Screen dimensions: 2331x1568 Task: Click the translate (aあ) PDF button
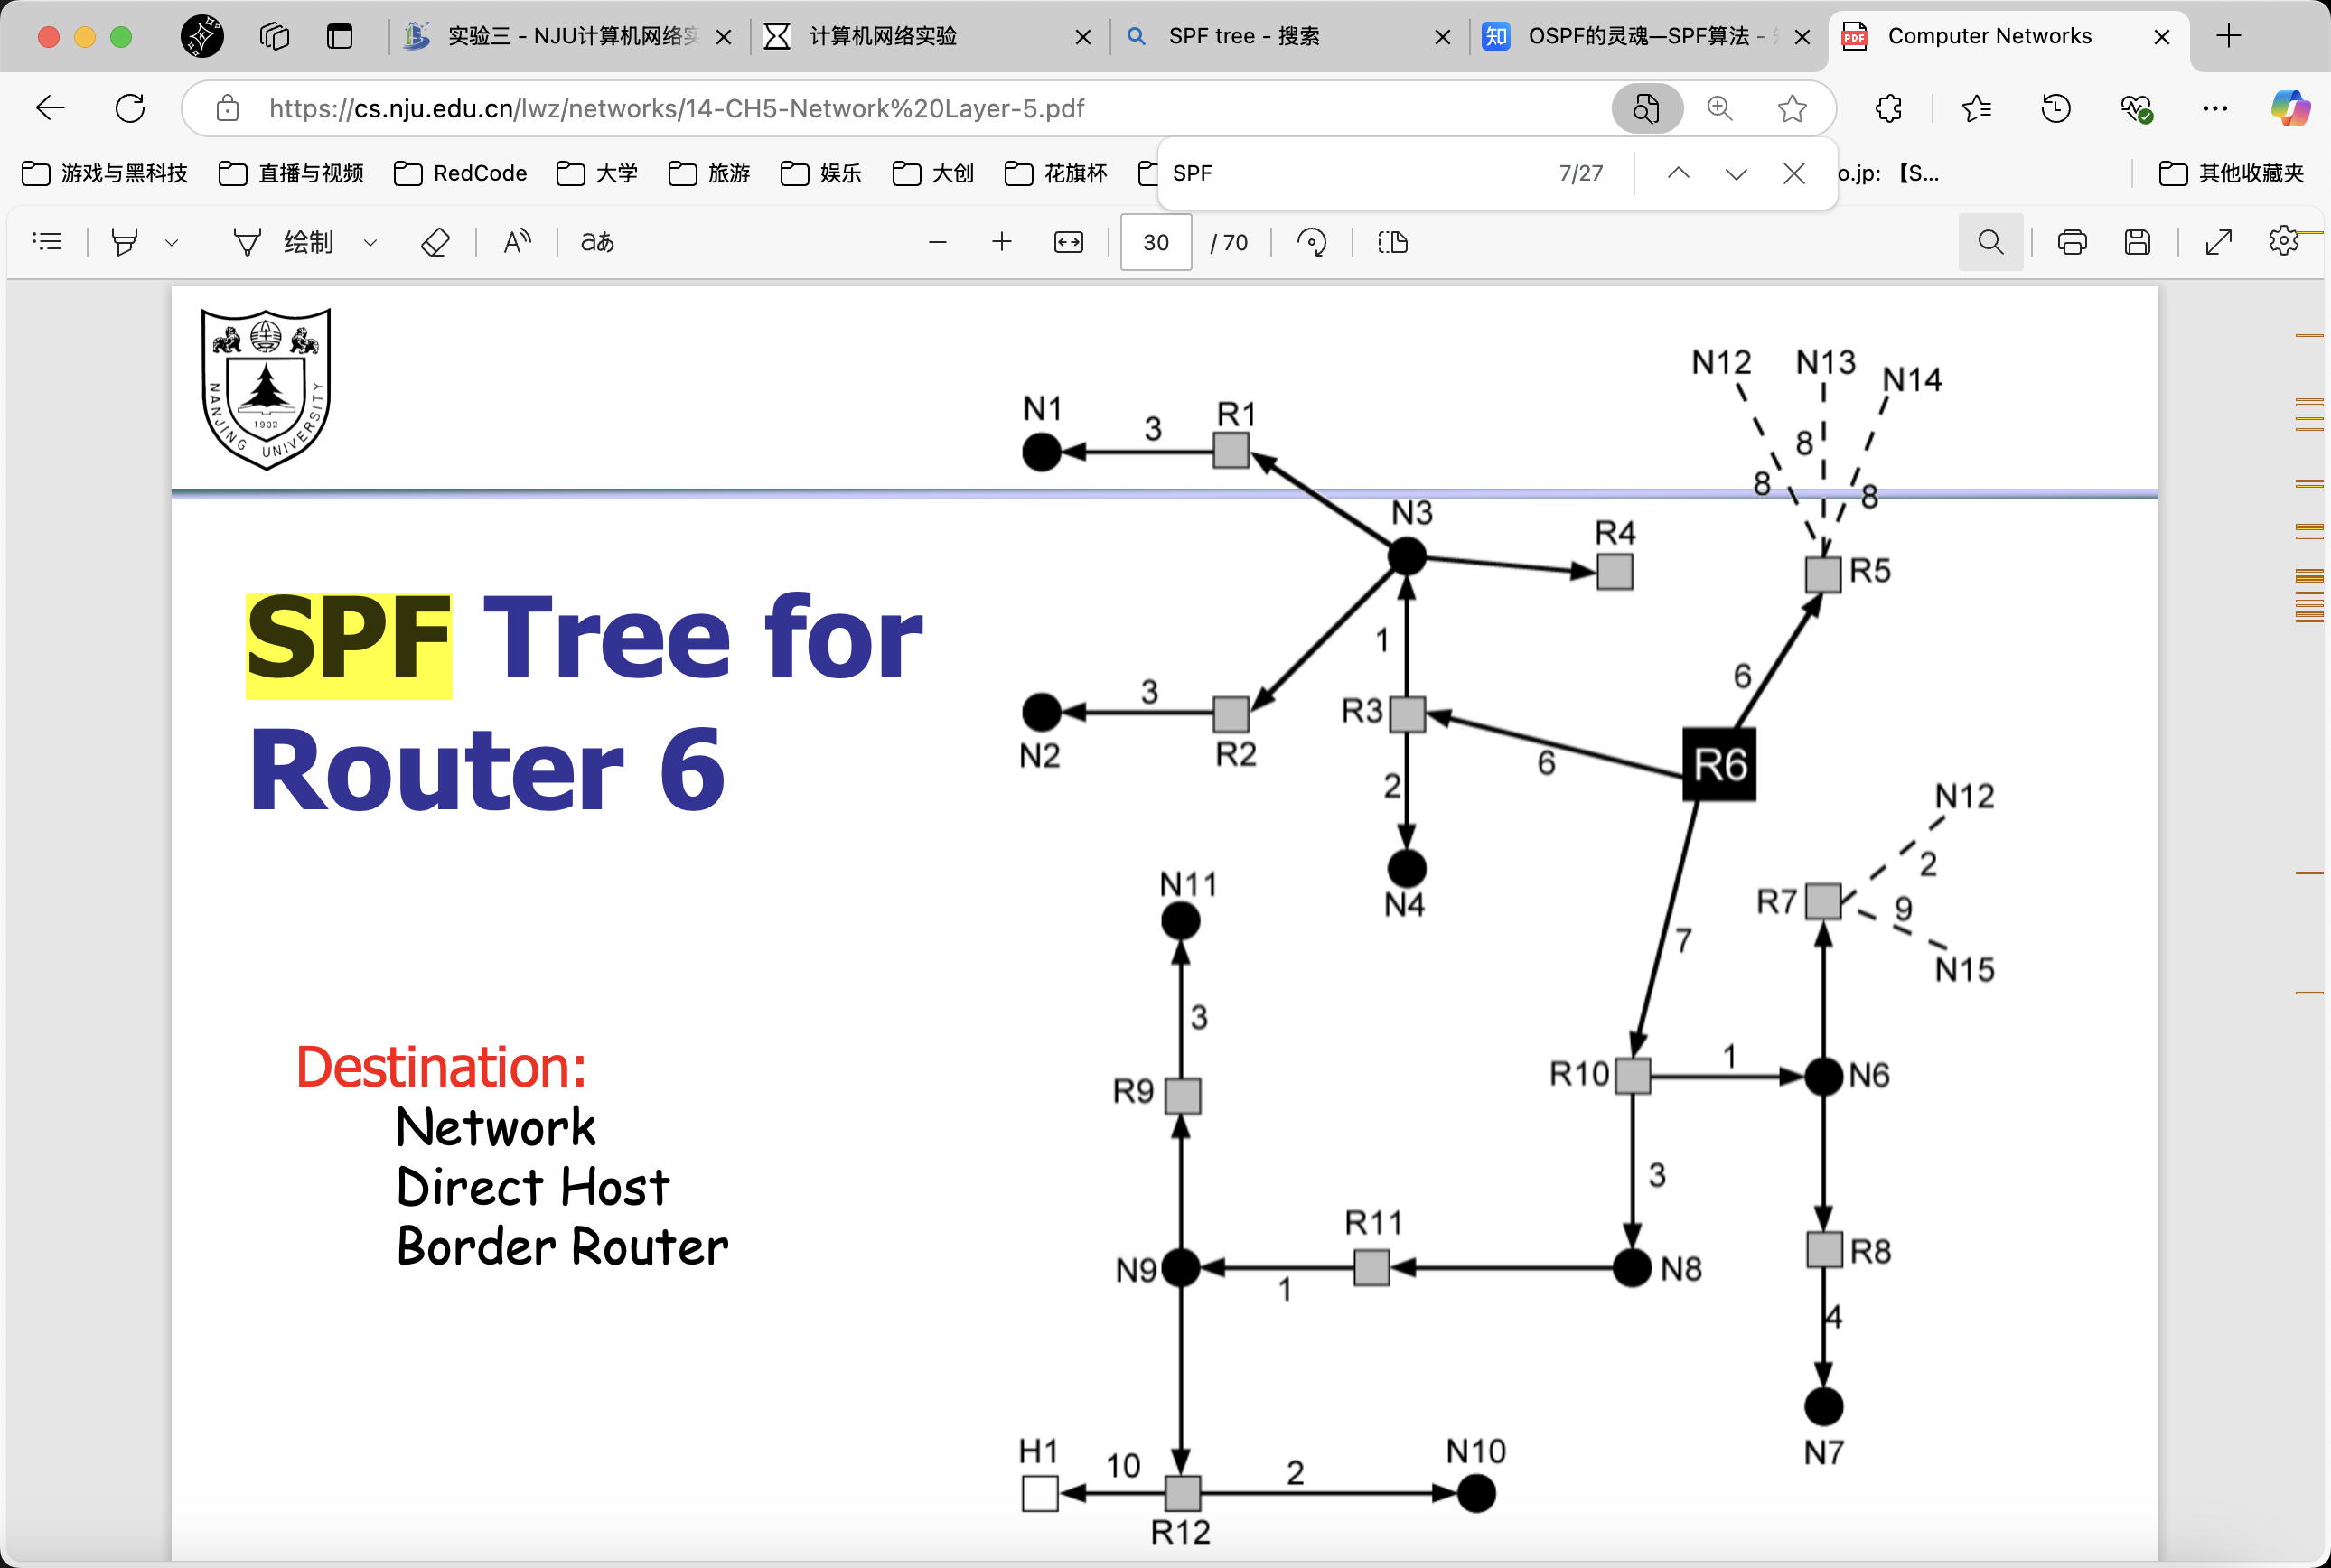pos(597,241)
